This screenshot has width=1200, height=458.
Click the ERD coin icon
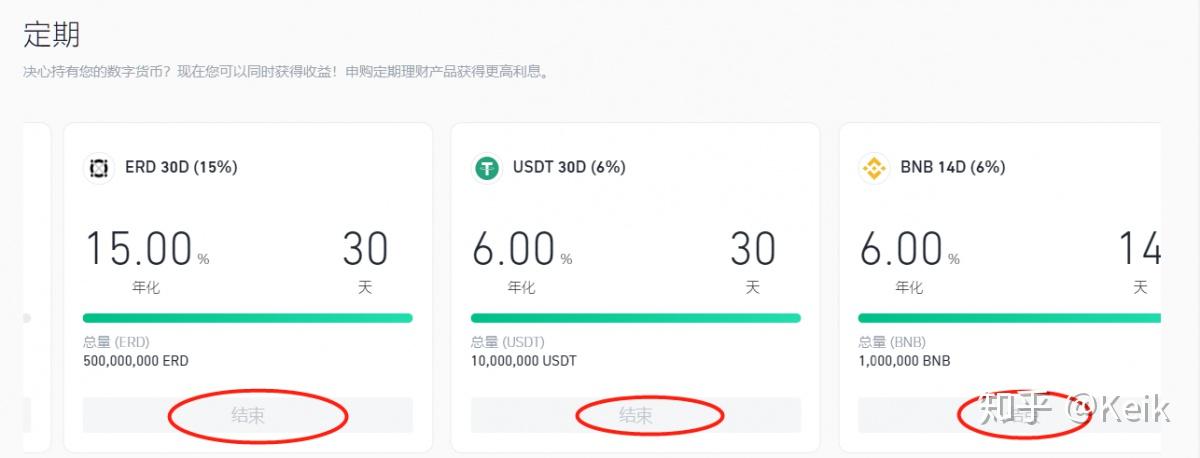(x=99, y=168)
